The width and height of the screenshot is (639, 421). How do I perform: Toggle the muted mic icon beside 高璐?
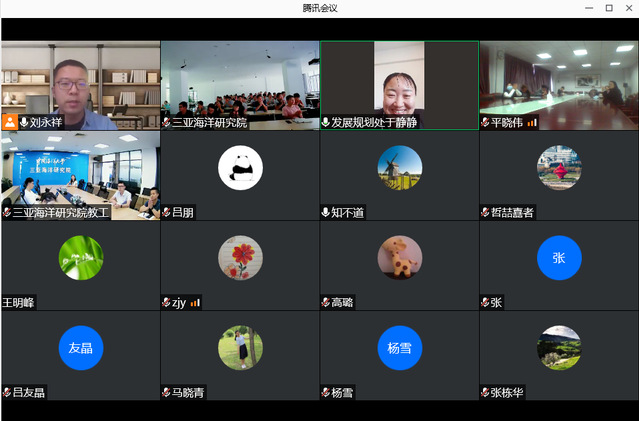point(326,302)
